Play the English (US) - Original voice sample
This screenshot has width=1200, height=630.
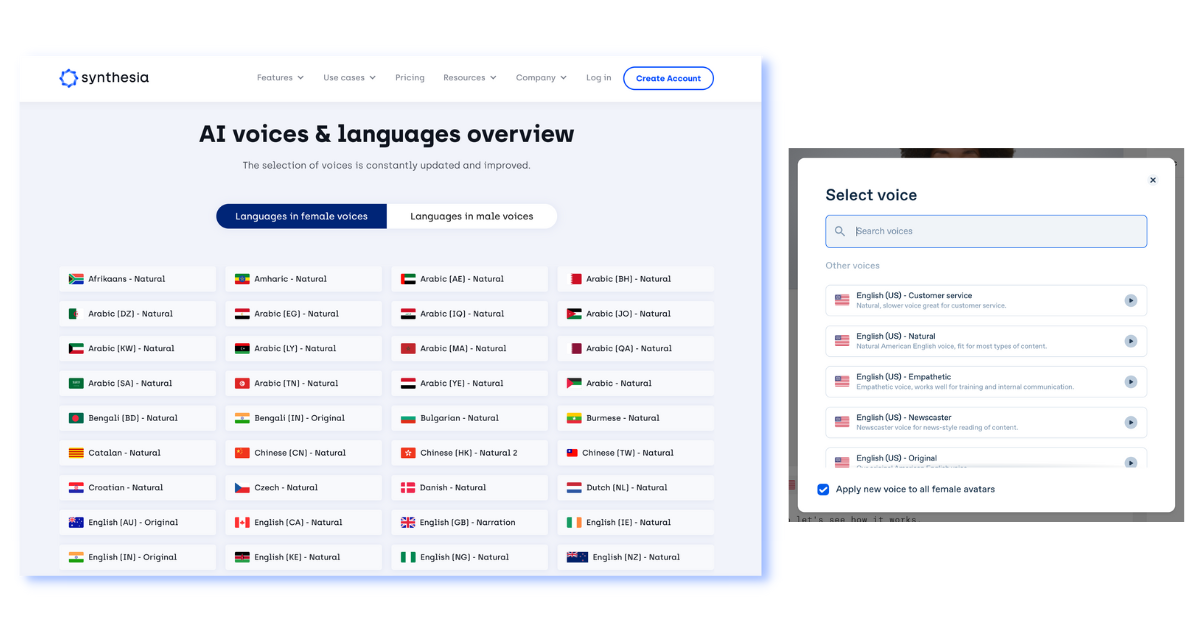[x=1131, y=462]
